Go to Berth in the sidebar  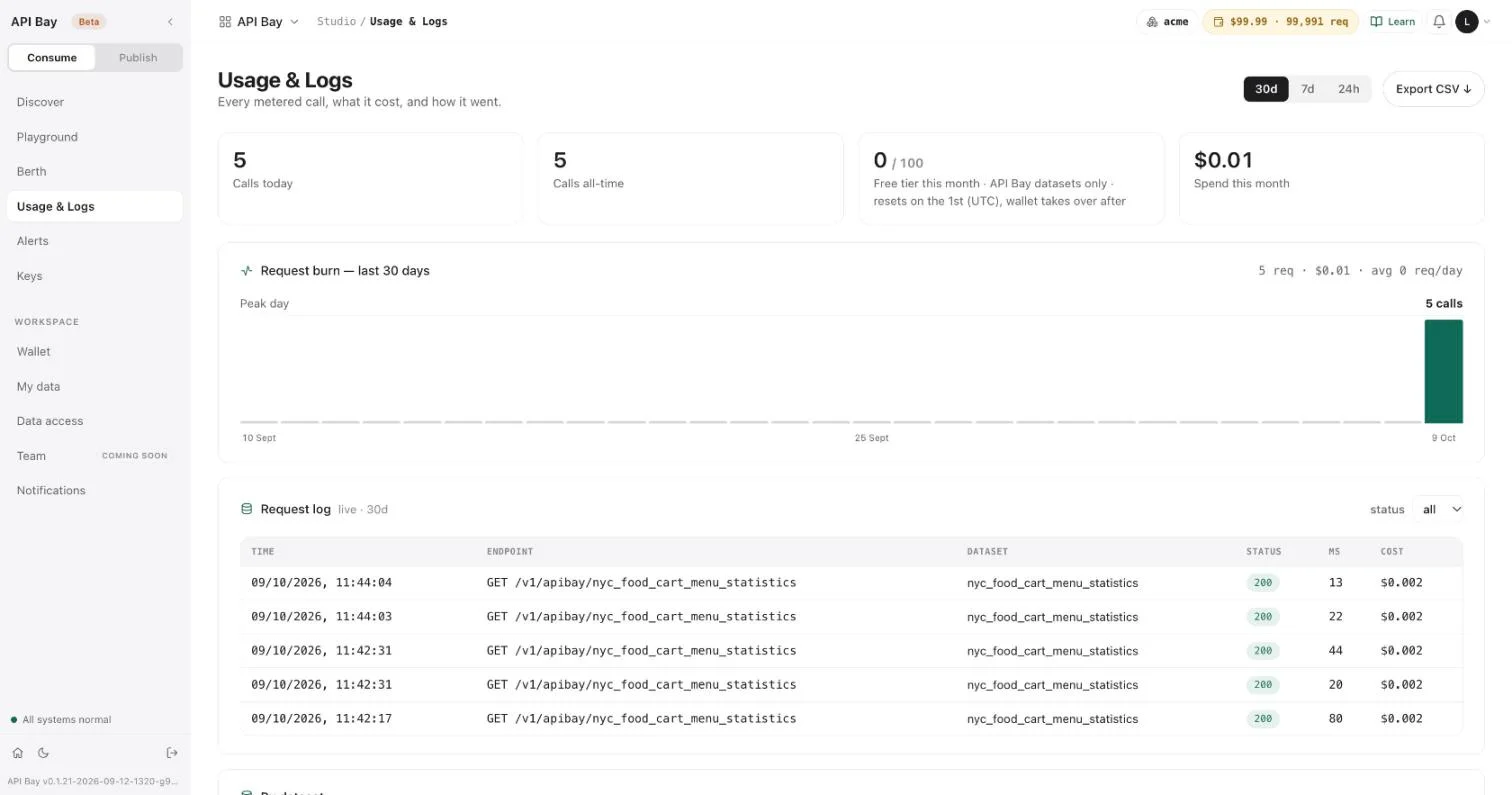[94, 172]
